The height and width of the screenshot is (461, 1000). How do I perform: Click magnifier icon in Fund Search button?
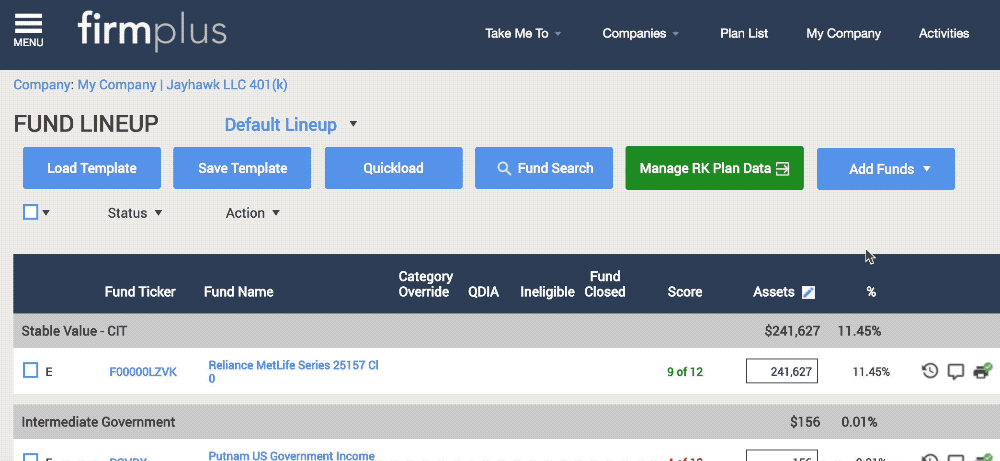point(504,168)
